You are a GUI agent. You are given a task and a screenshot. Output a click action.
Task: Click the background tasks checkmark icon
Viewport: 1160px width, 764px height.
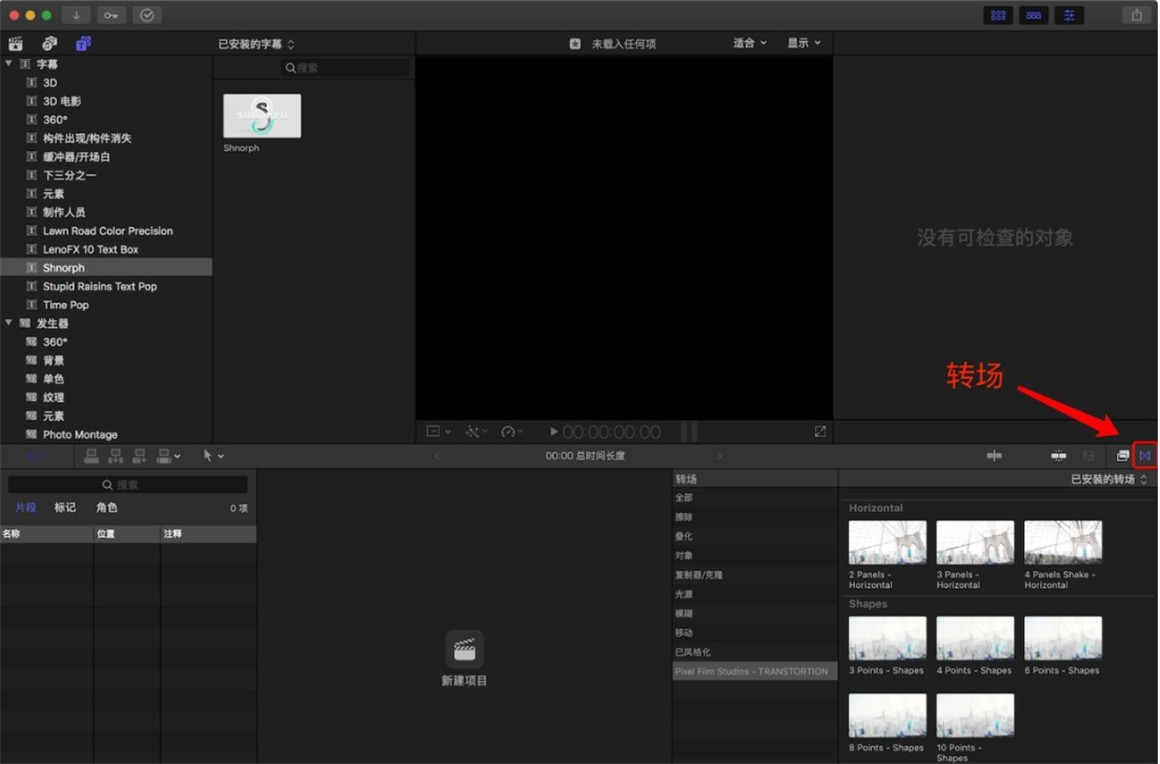click(147, 15)
